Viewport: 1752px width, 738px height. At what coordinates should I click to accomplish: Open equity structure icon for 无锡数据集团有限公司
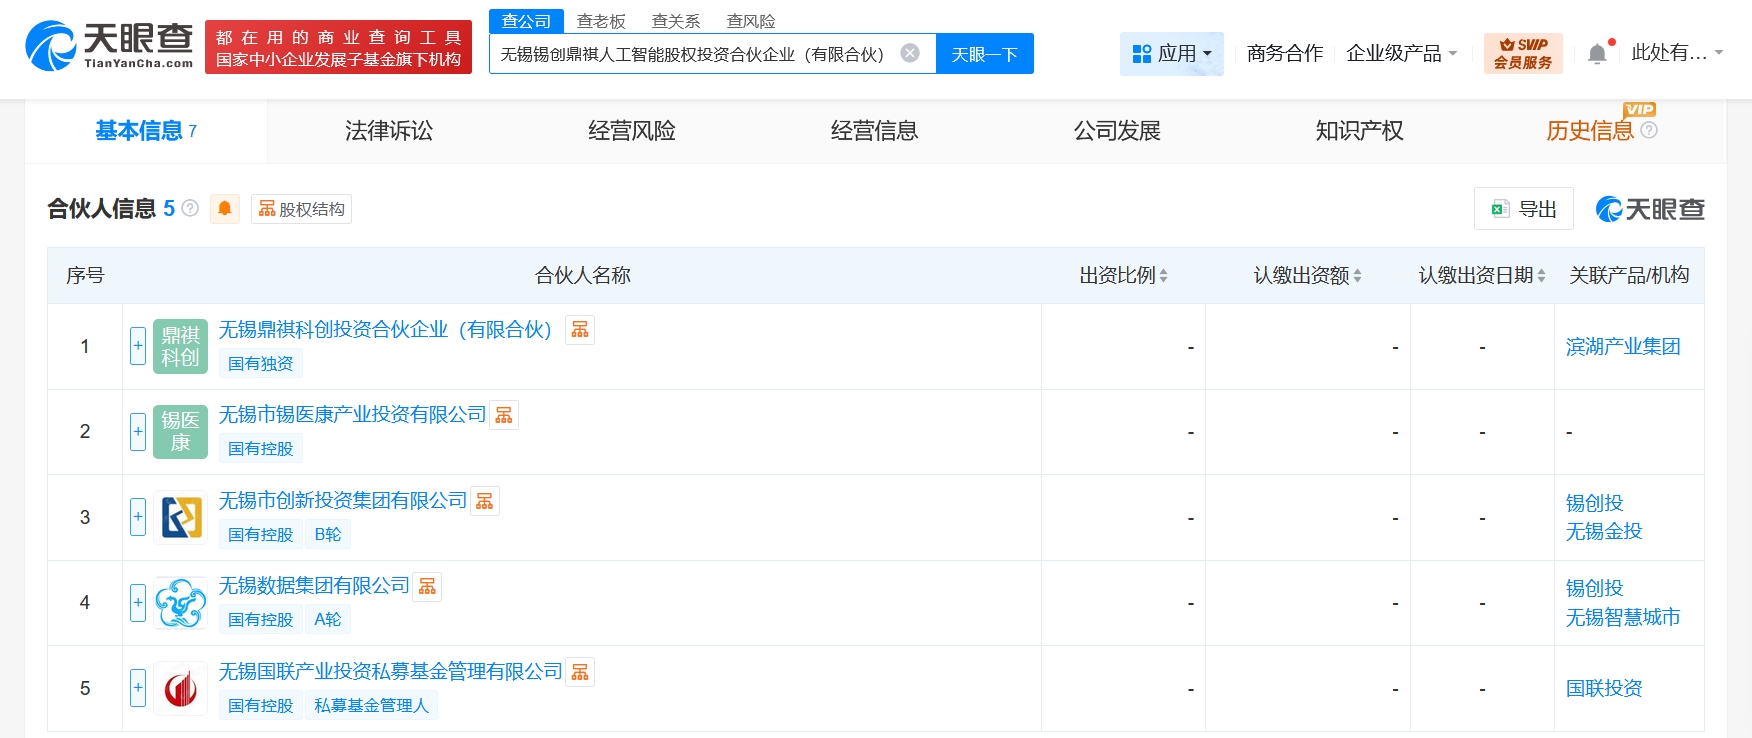tap(427, 586)
